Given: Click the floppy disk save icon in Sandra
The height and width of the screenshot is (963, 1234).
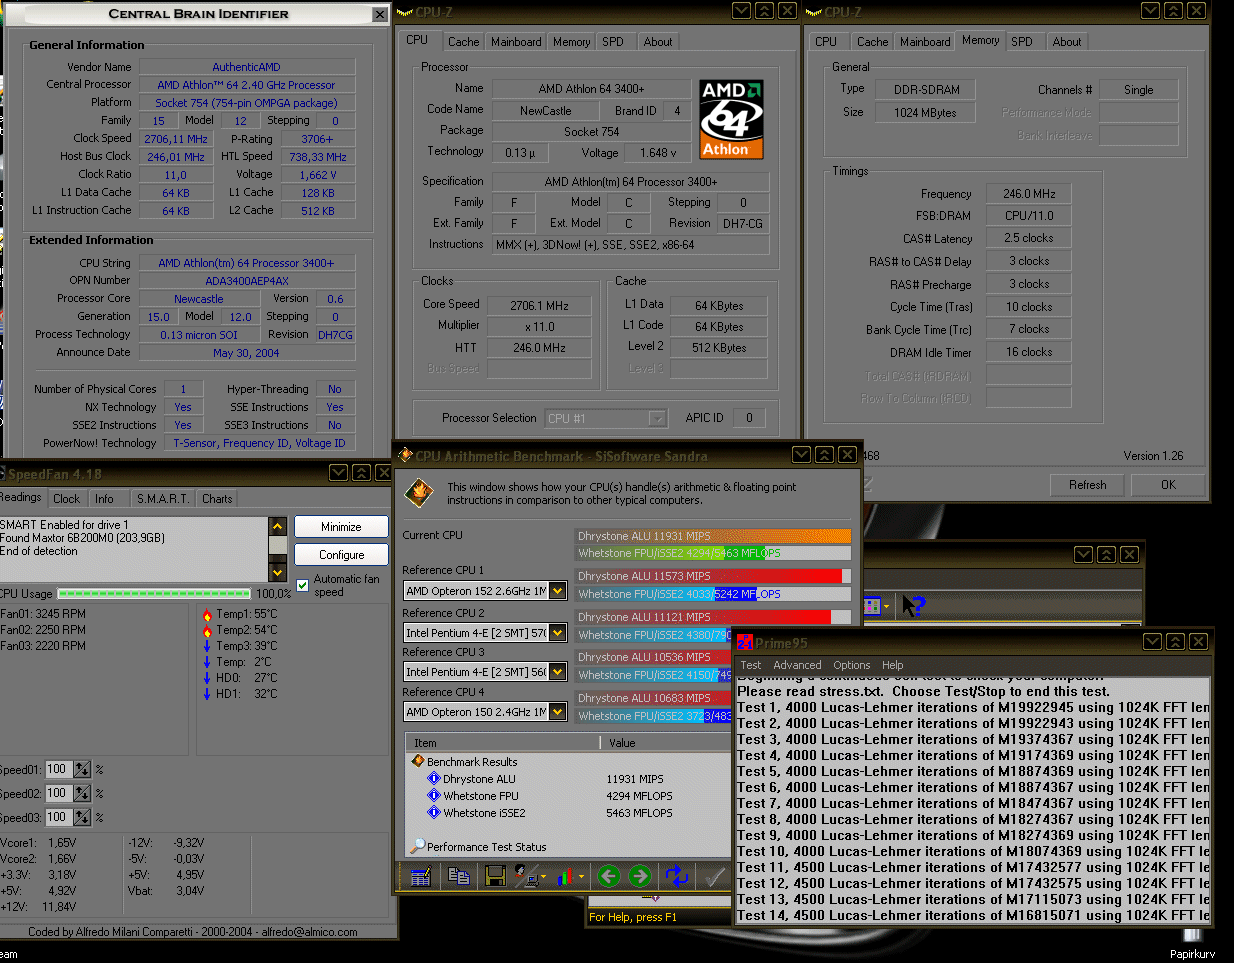Looking at the screenshot, I should click(495, 877).
